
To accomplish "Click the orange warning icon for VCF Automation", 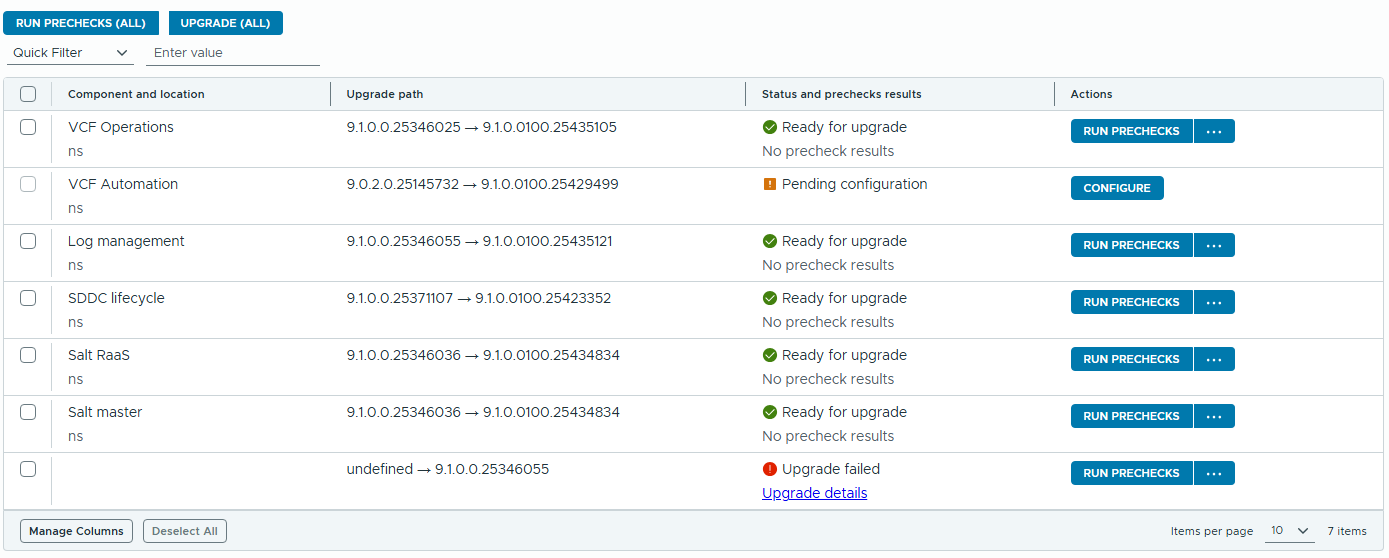I will pyautogui.click(x=770, y=184).
